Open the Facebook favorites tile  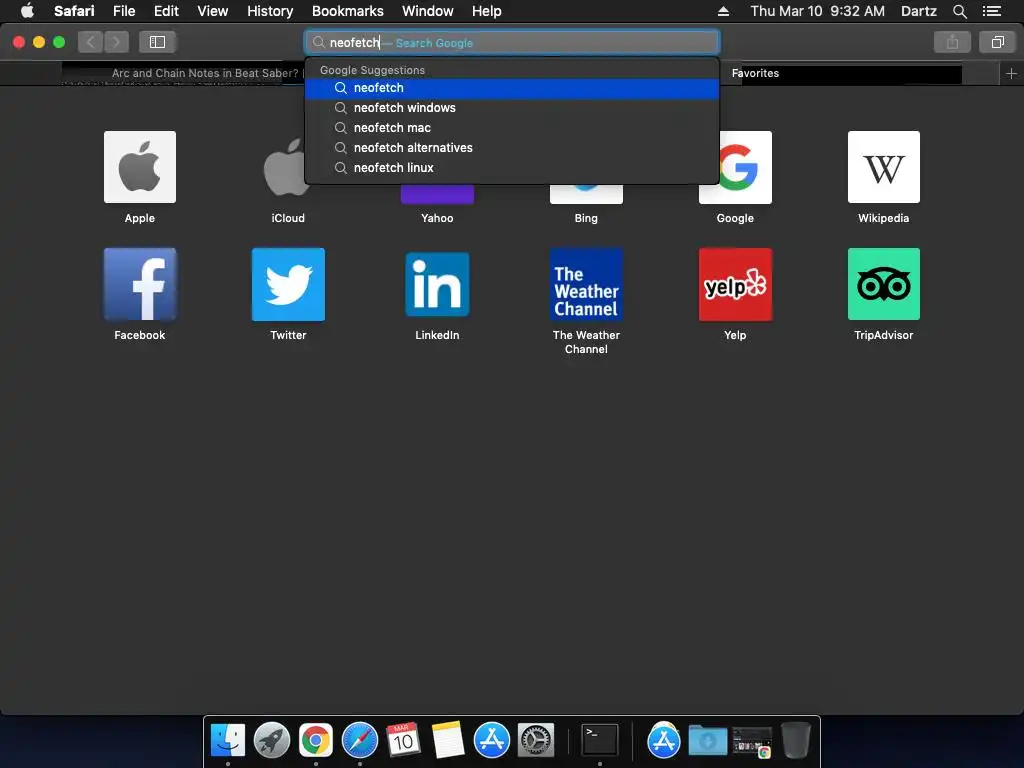click(140, 284)
